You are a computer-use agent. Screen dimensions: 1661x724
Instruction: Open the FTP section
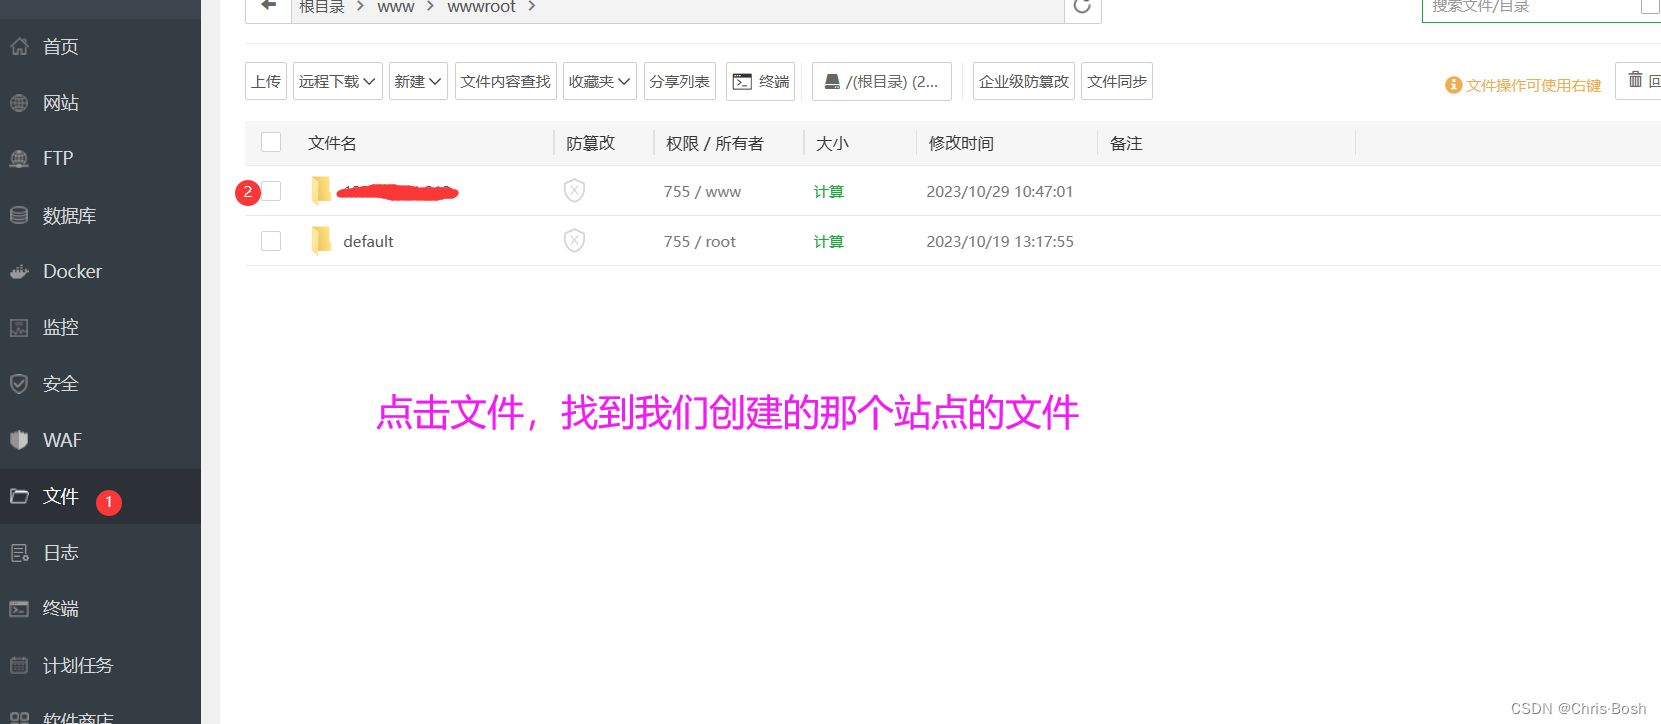tap(58, 159)
